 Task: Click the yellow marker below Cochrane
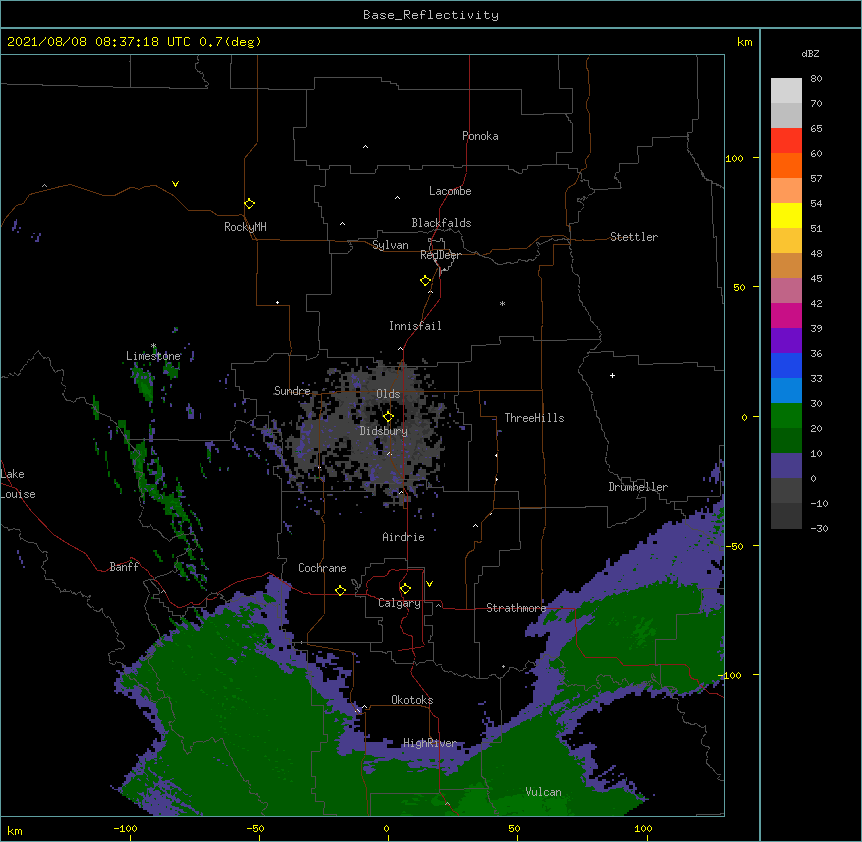(340, 590)
